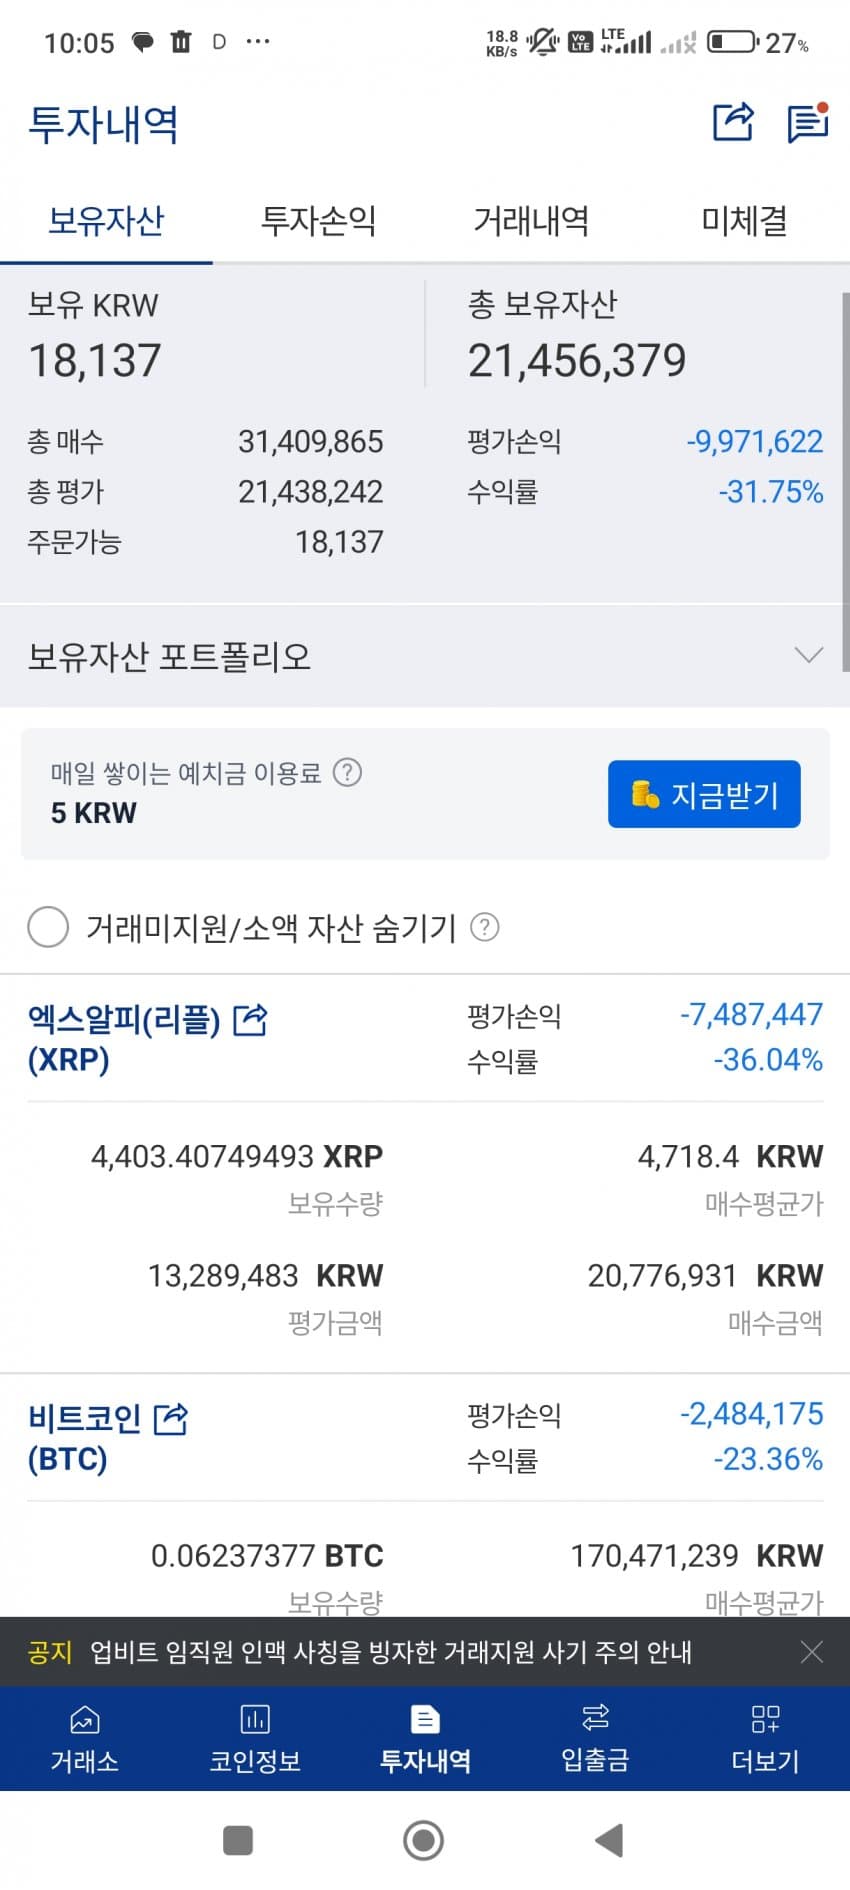Viewport: 850px width, 1890px height.
Task: Open 입출금 in bottom navigation
Action: [x=595, y=1739]
